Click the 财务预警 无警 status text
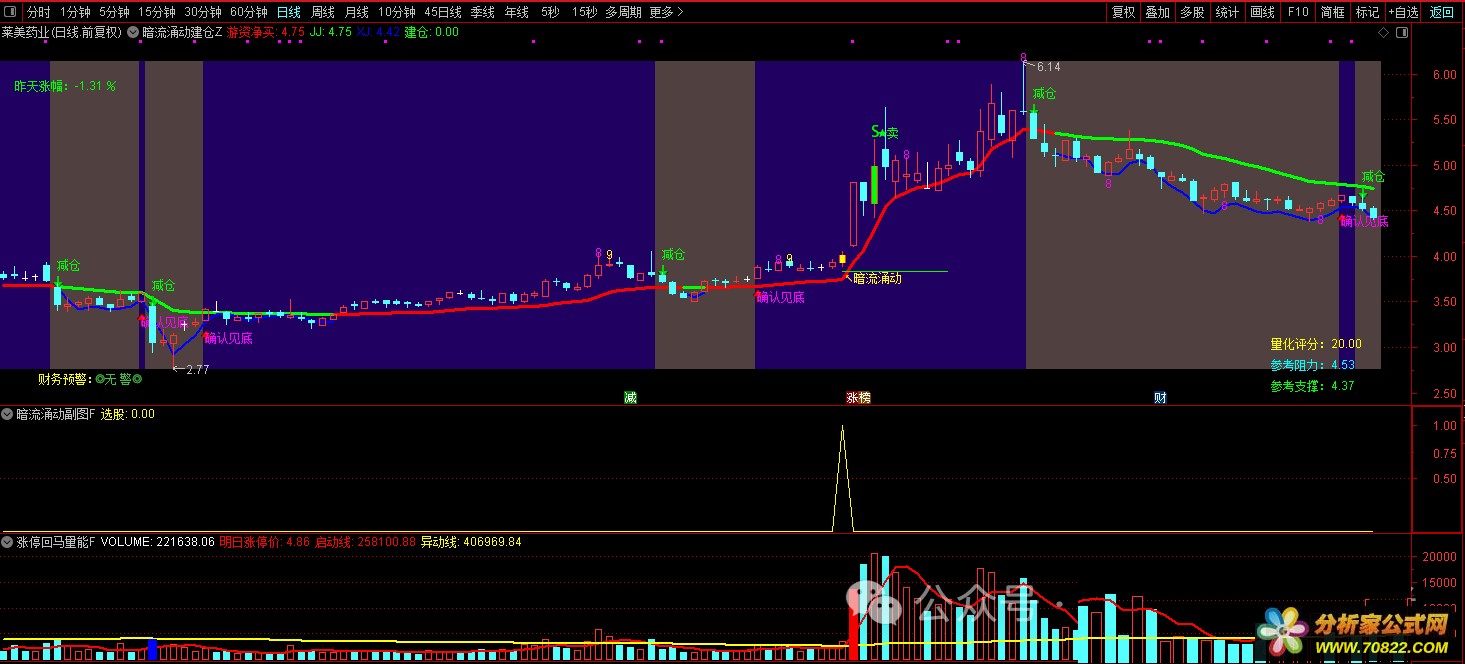This screenshot has height=664, width=1465. (90, 379)
